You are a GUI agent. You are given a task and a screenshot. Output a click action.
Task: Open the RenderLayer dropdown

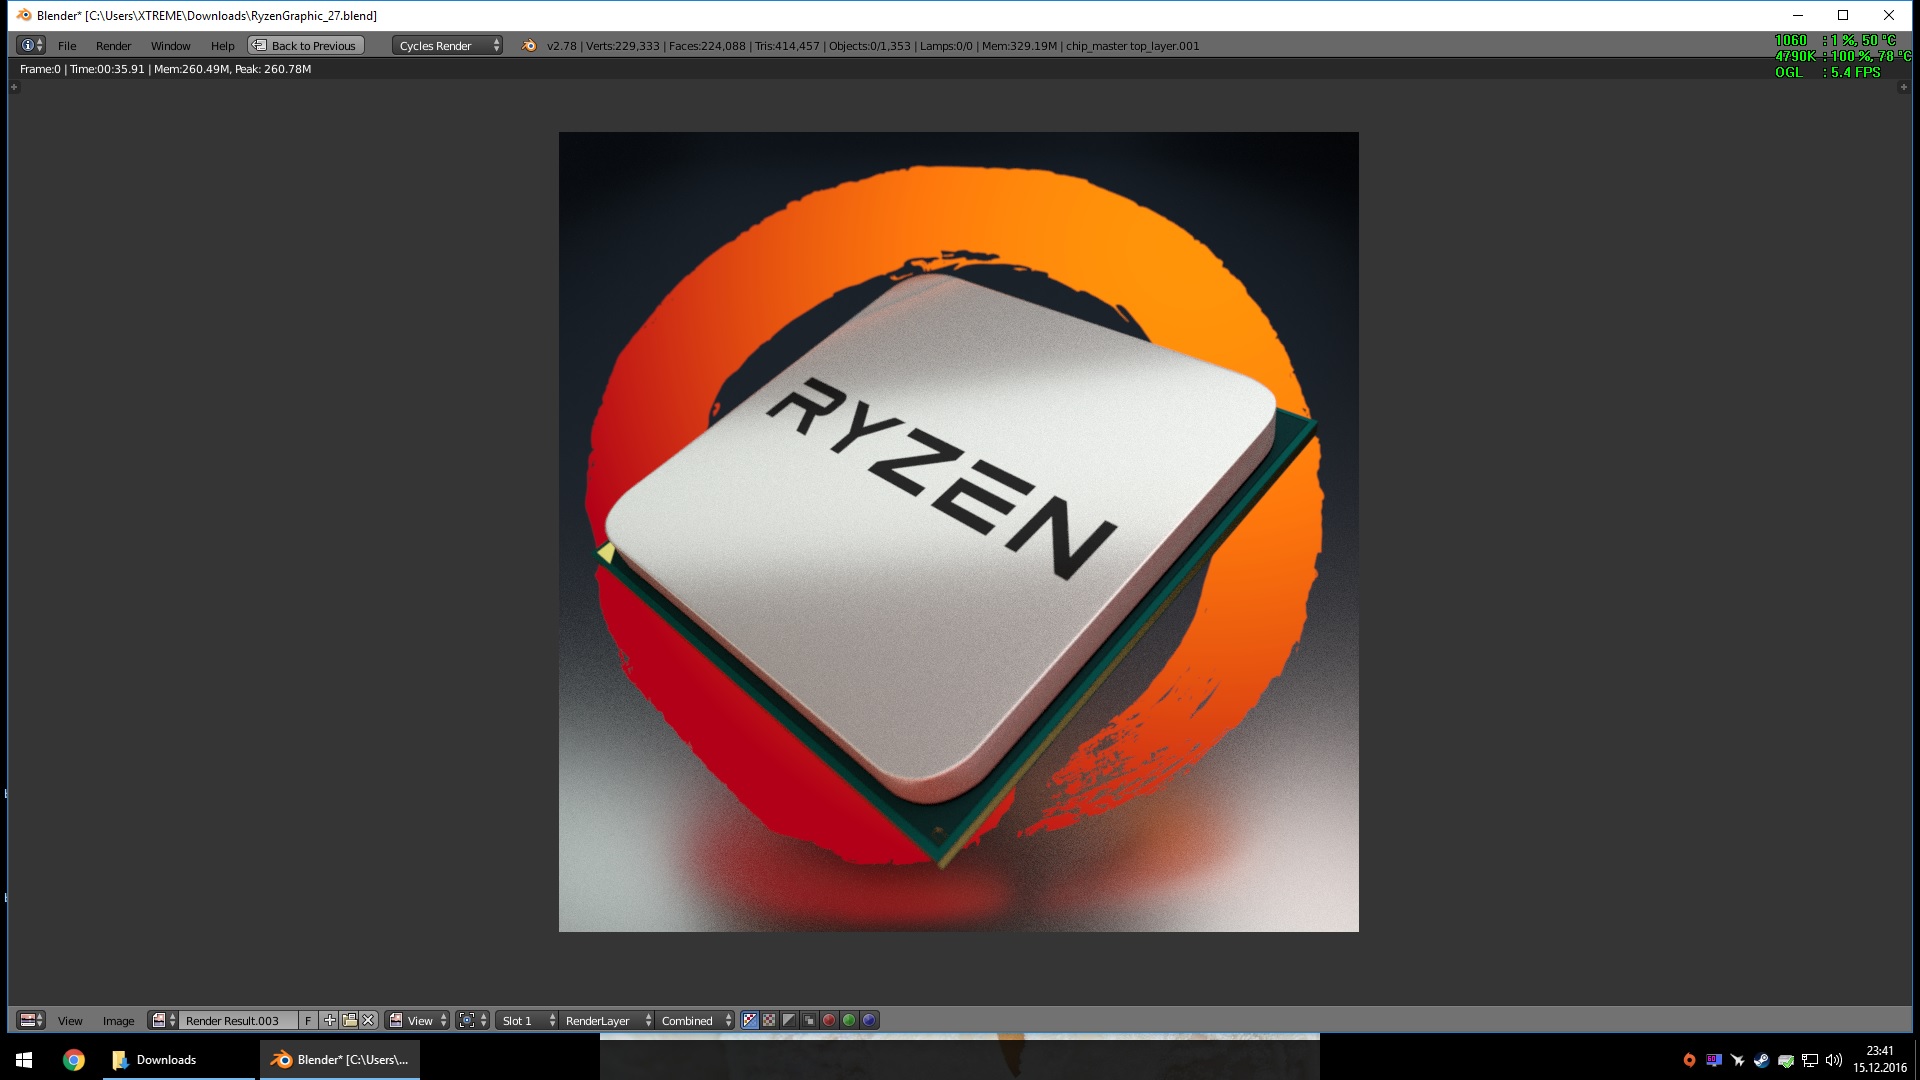(606, 1020)
